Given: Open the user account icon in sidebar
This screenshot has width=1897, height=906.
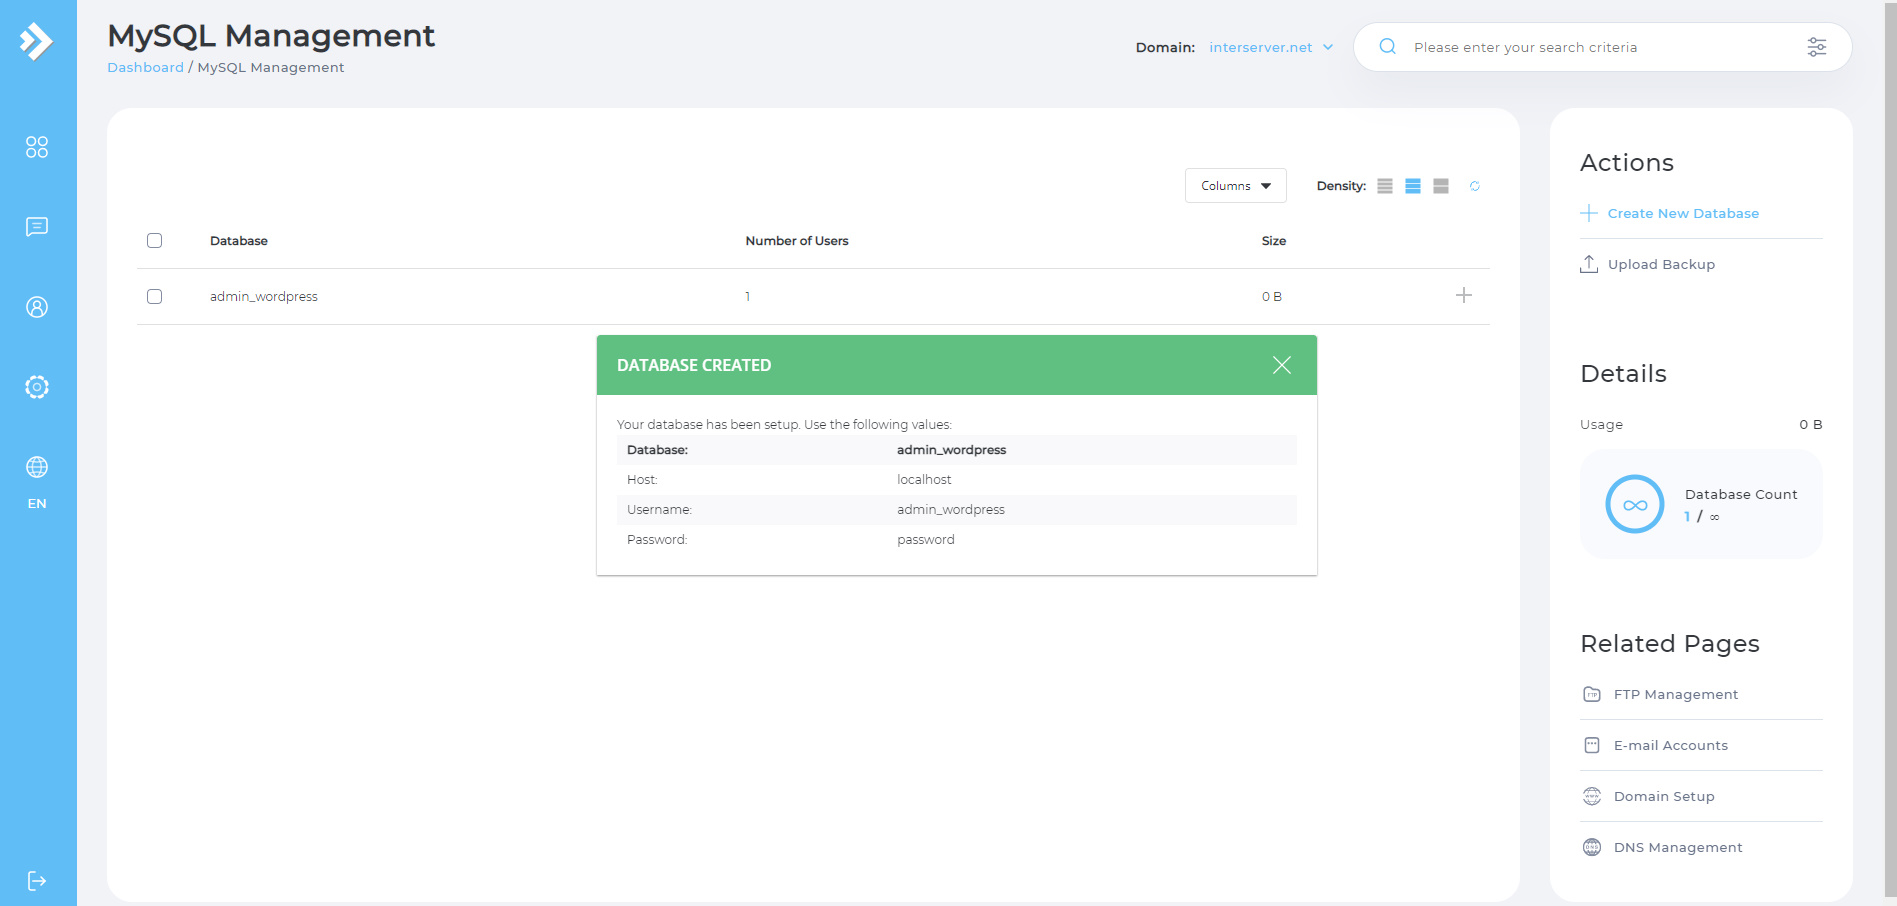Looking at the screenshot, I should [37, 307].
